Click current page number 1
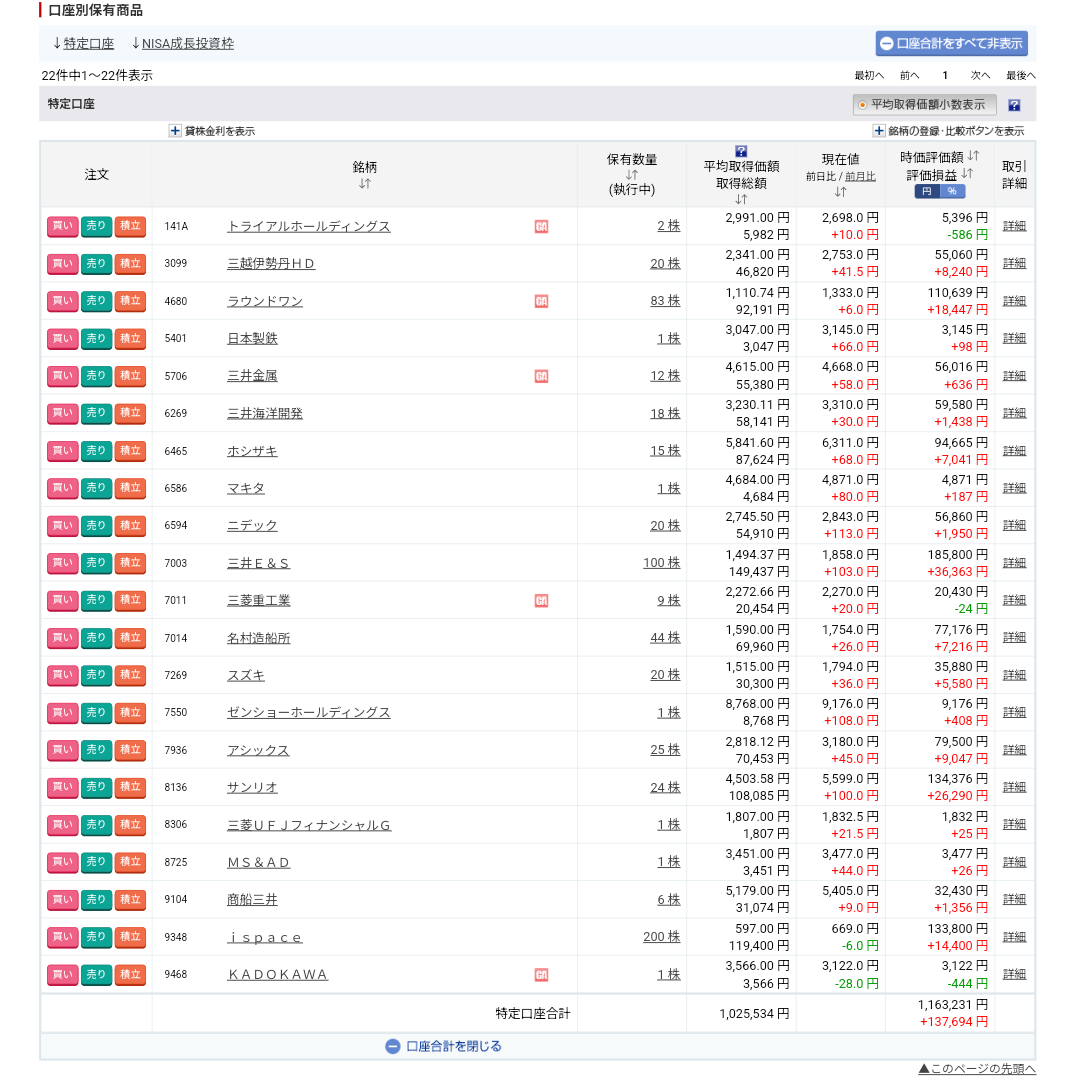The image size is (1074, 1077). (945, 76)
